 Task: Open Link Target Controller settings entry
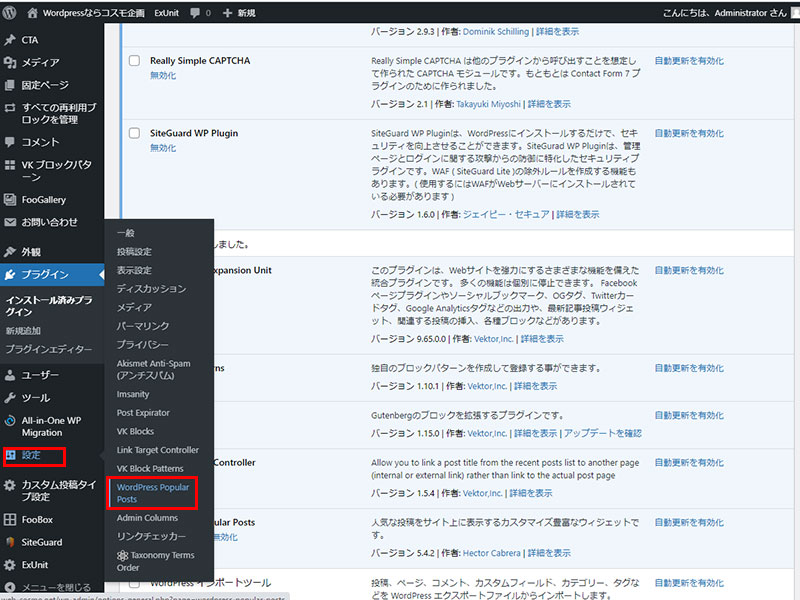coord(158,450)
